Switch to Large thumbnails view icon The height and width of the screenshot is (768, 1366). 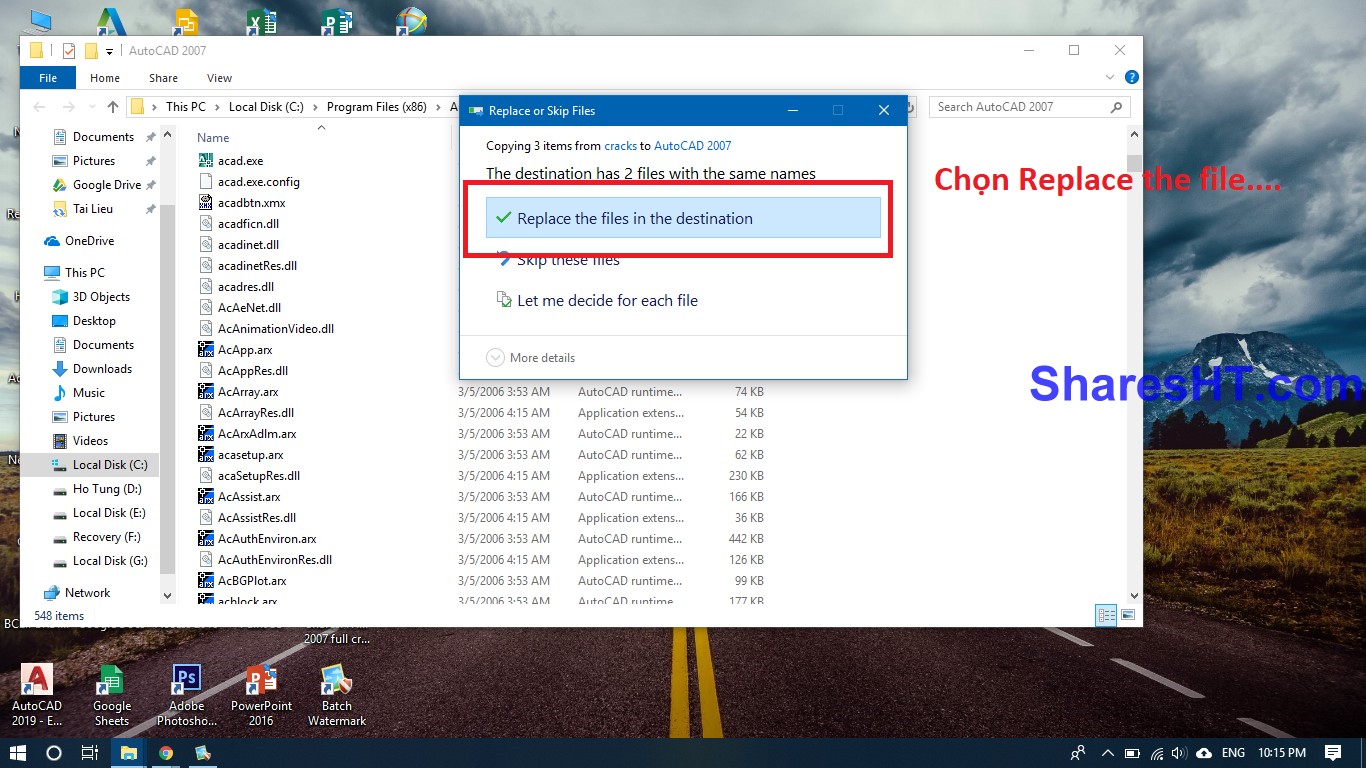[x=1128, y=616]
